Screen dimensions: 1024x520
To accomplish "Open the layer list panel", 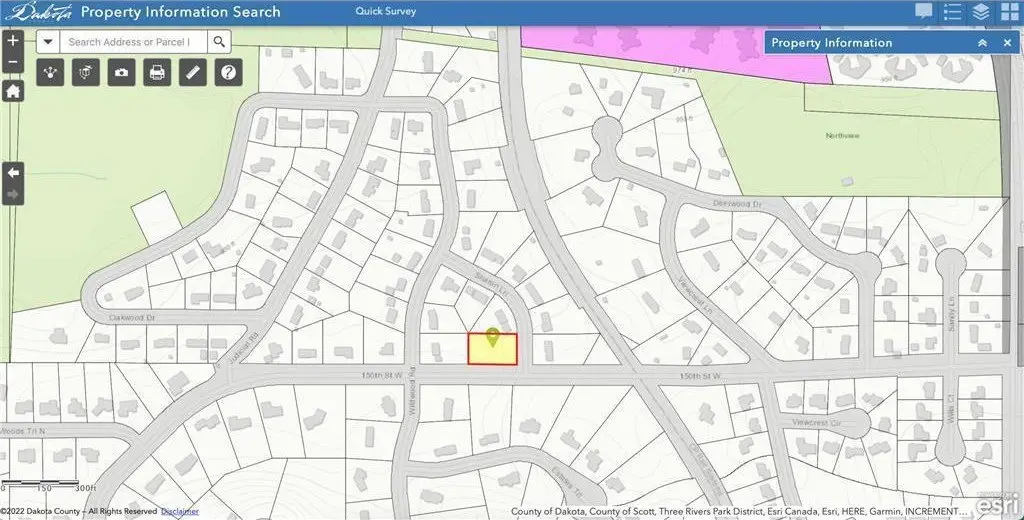I will point(980,12).
